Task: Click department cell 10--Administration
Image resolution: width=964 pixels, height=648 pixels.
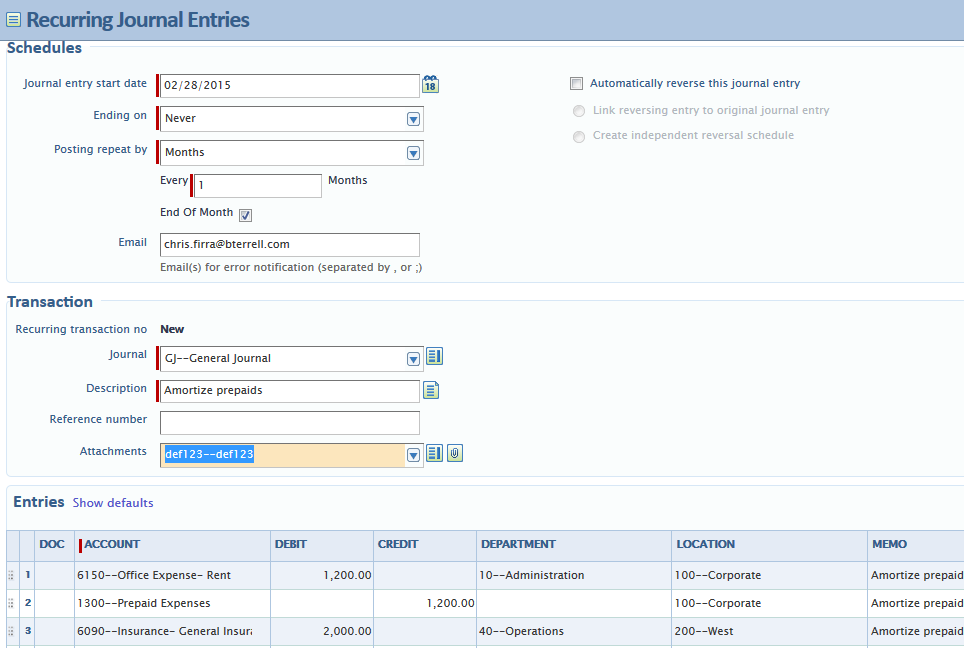Action: [x=574, y=575]
